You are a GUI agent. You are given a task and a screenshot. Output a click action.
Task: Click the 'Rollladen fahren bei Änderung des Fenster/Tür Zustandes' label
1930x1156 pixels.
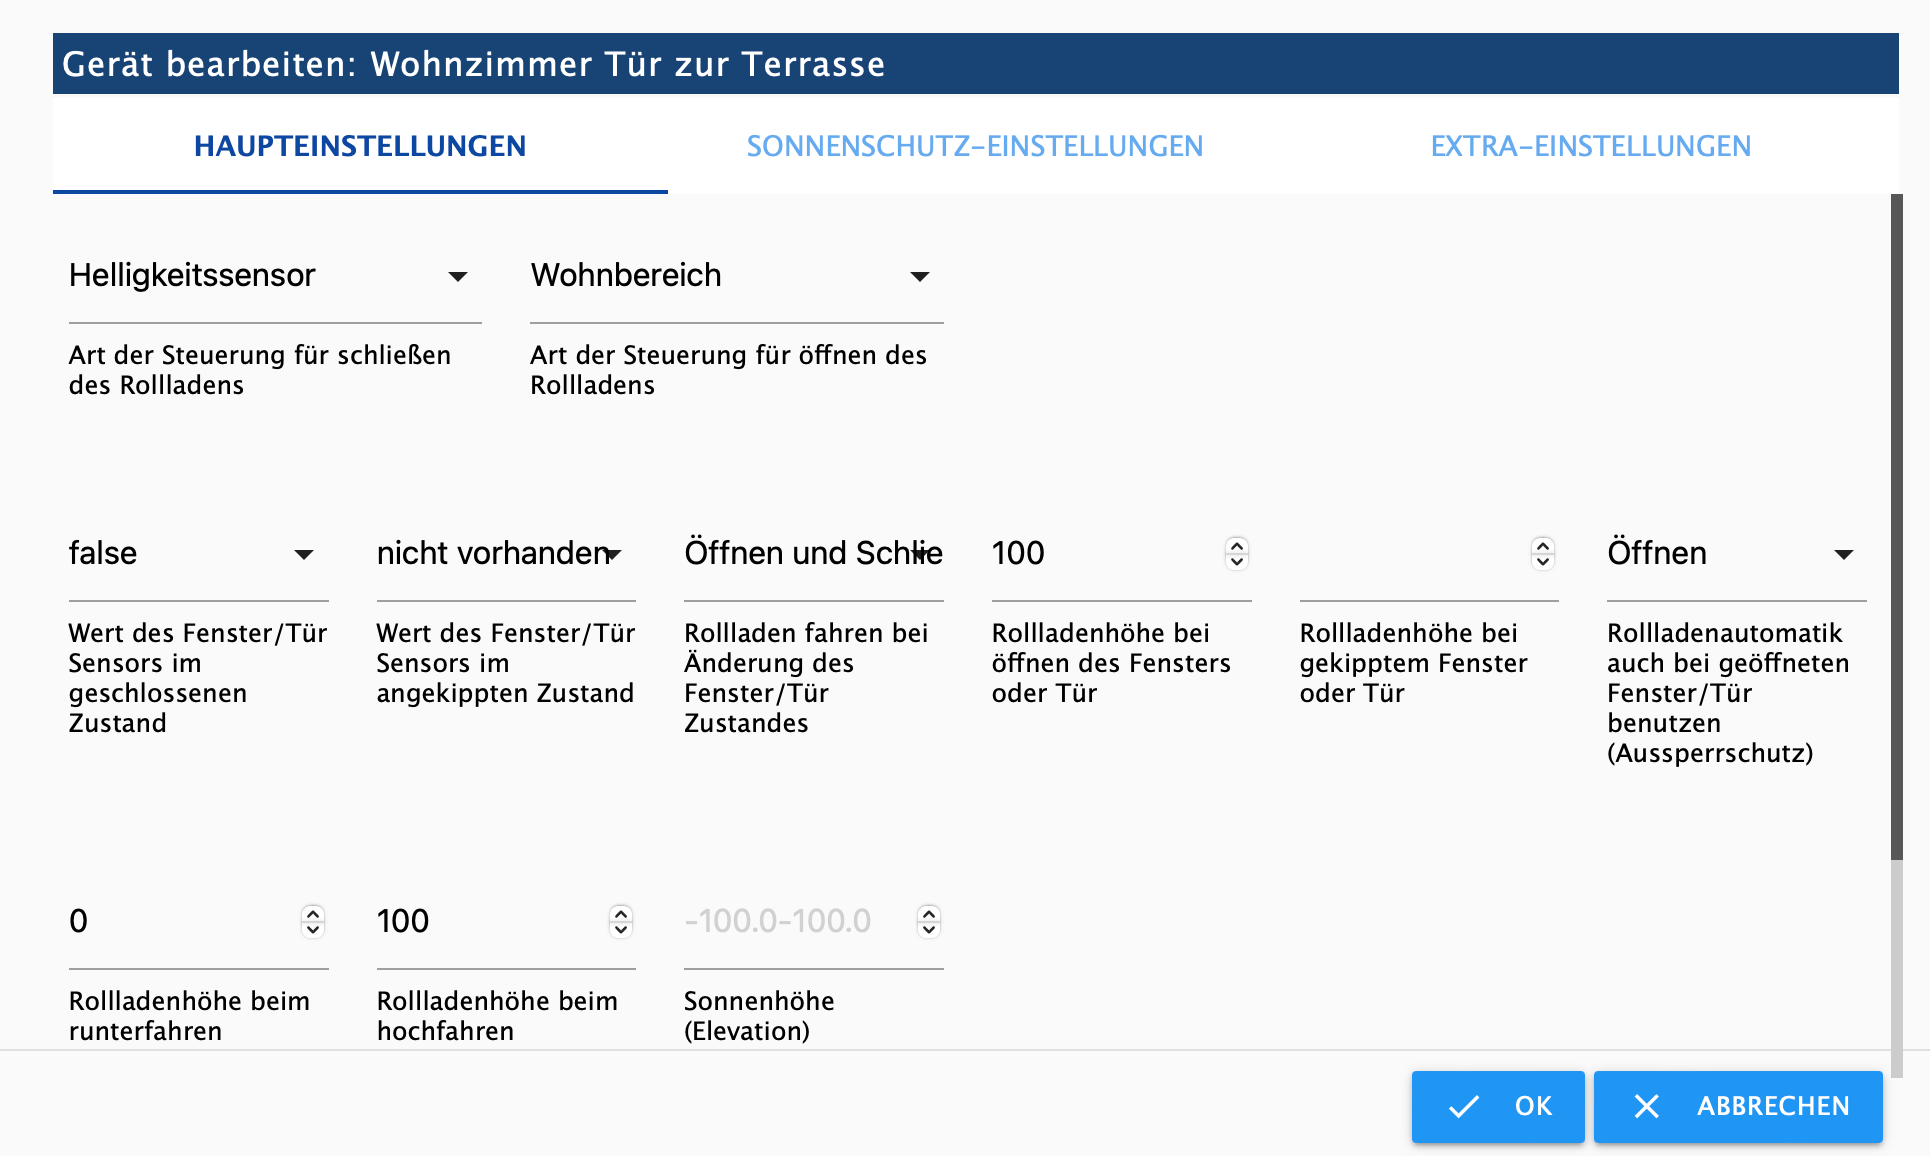tap(807, 678)
